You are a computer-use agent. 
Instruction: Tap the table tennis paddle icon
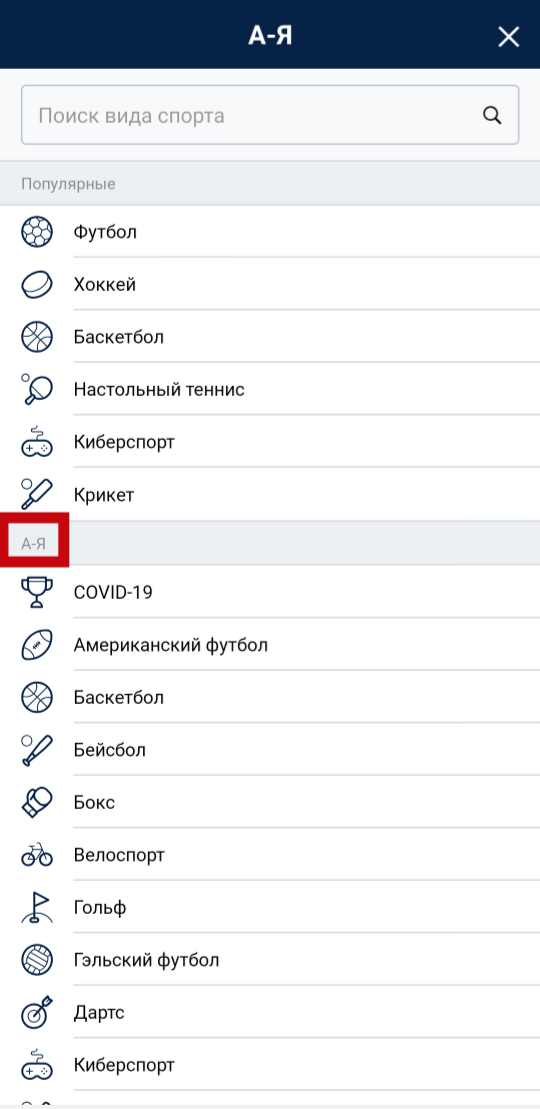point(37,389)
